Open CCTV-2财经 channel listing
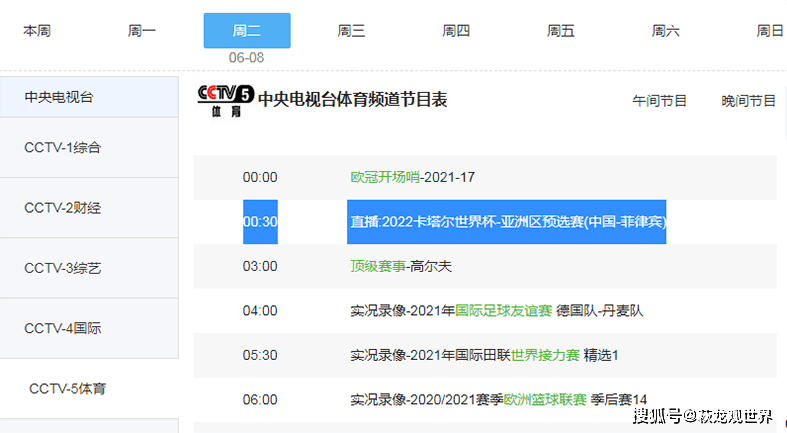 pyautogui.click(x=62, y=208)
